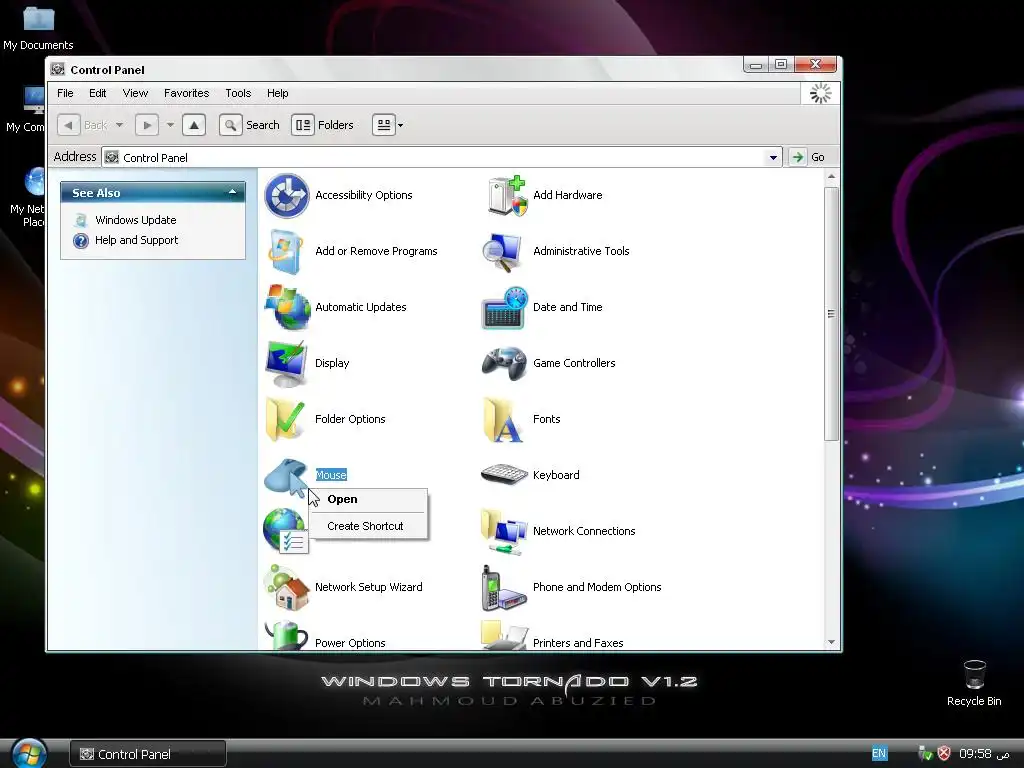Open the Network Connections icon

click(x=504, y=532)
